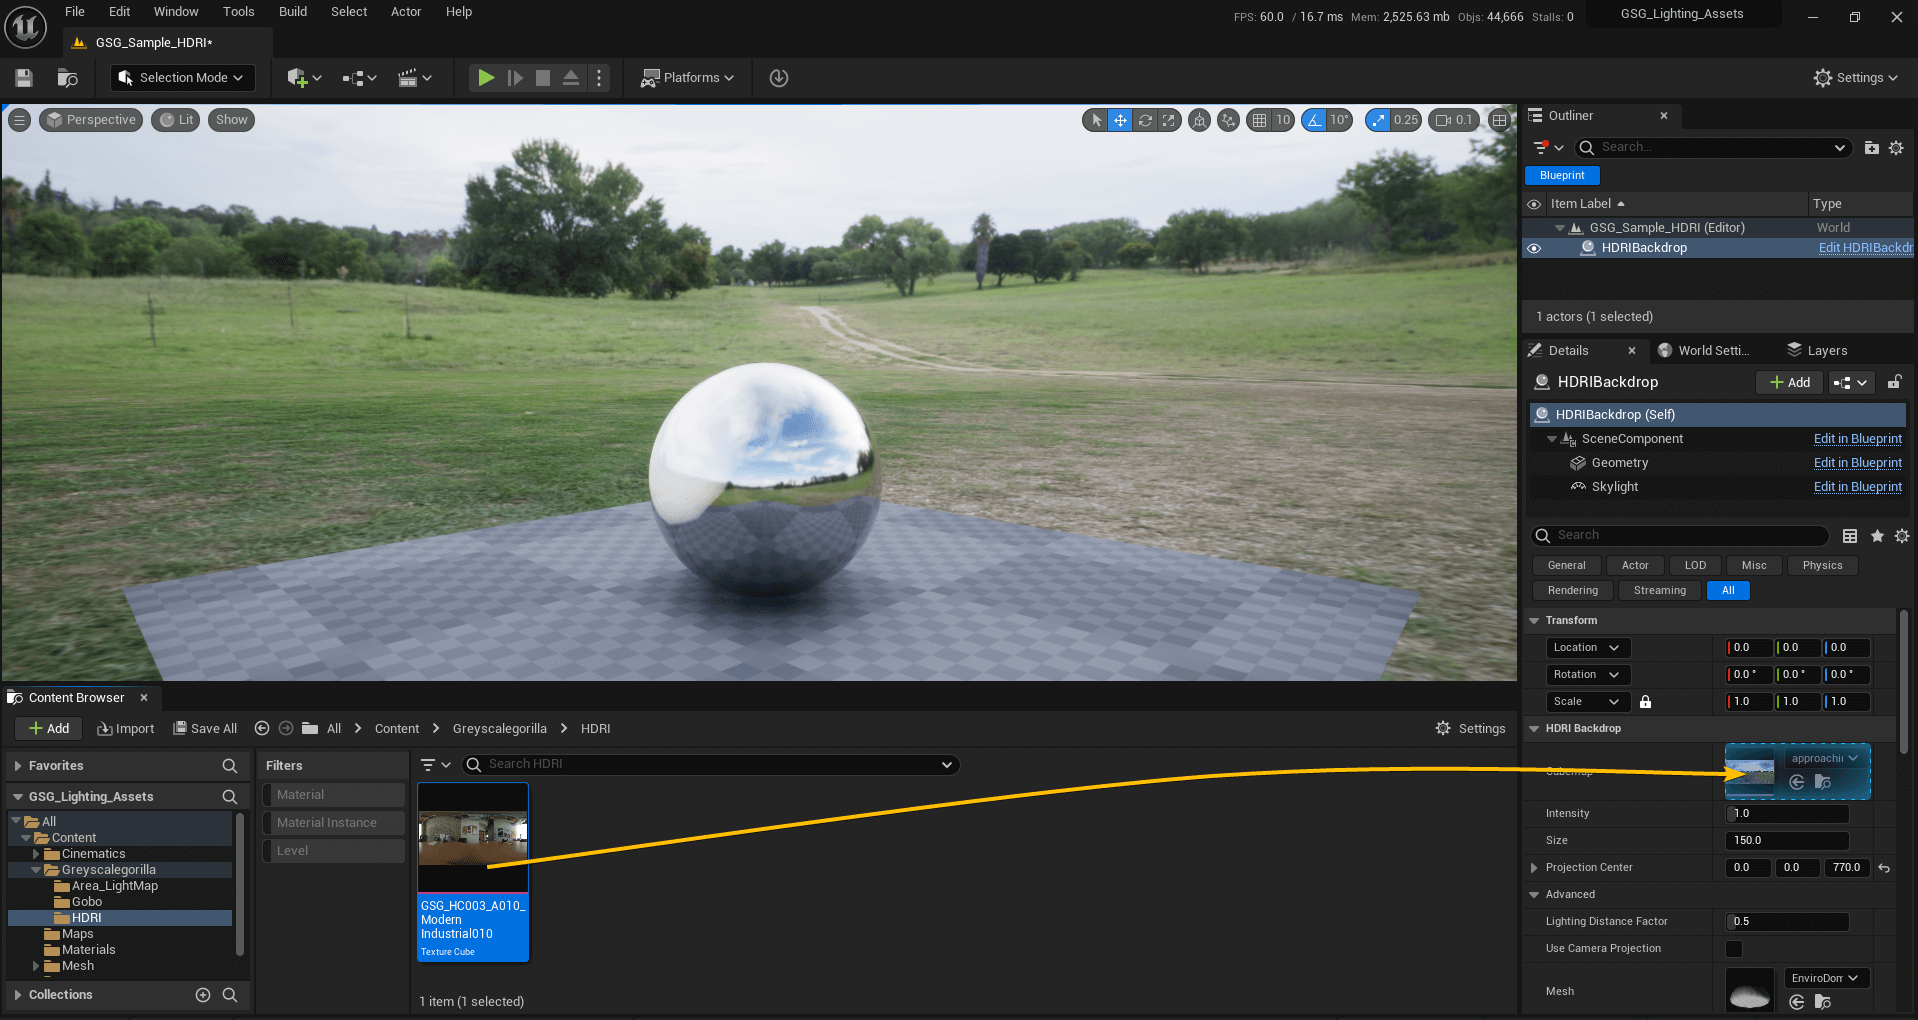
Task: Toggle the scale ratio lock
Action: point(1645,702)
